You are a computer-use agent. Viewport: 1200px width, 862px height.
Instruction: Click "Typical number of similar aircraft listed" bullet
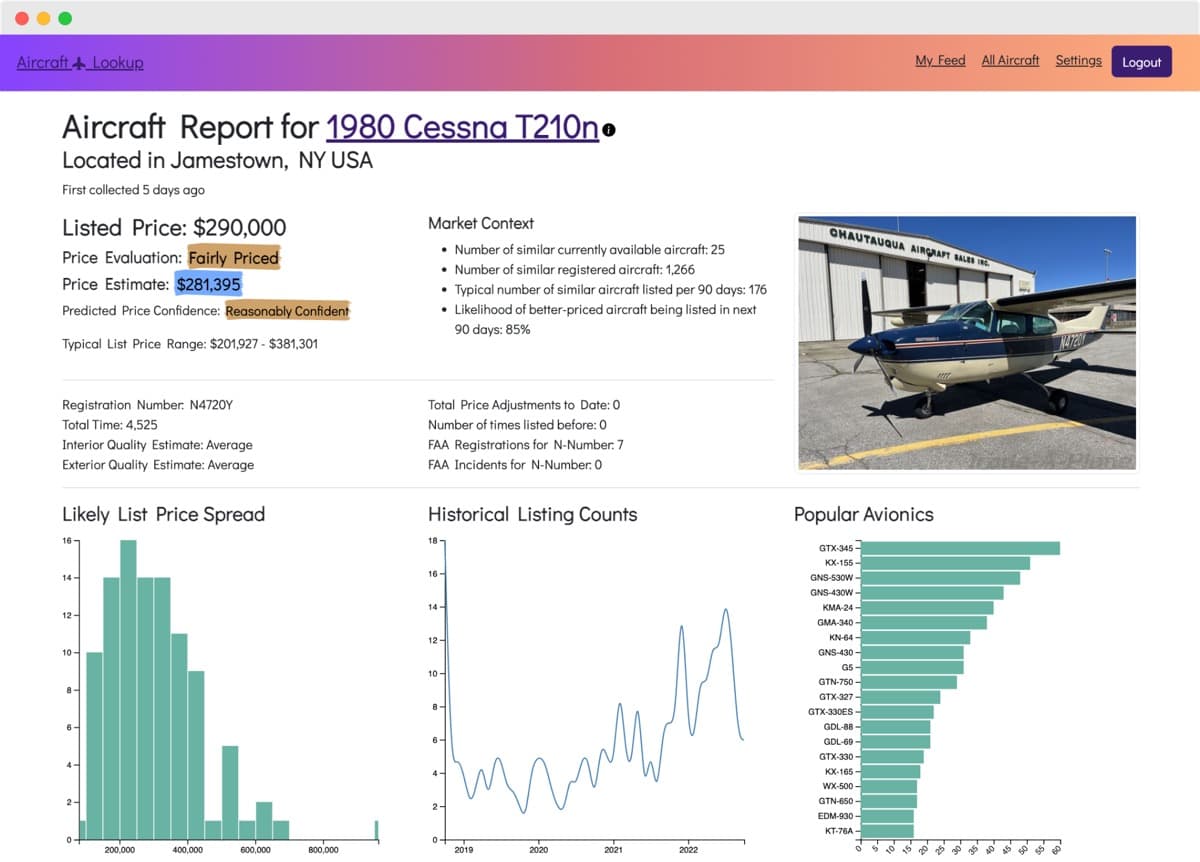[611, 290]
